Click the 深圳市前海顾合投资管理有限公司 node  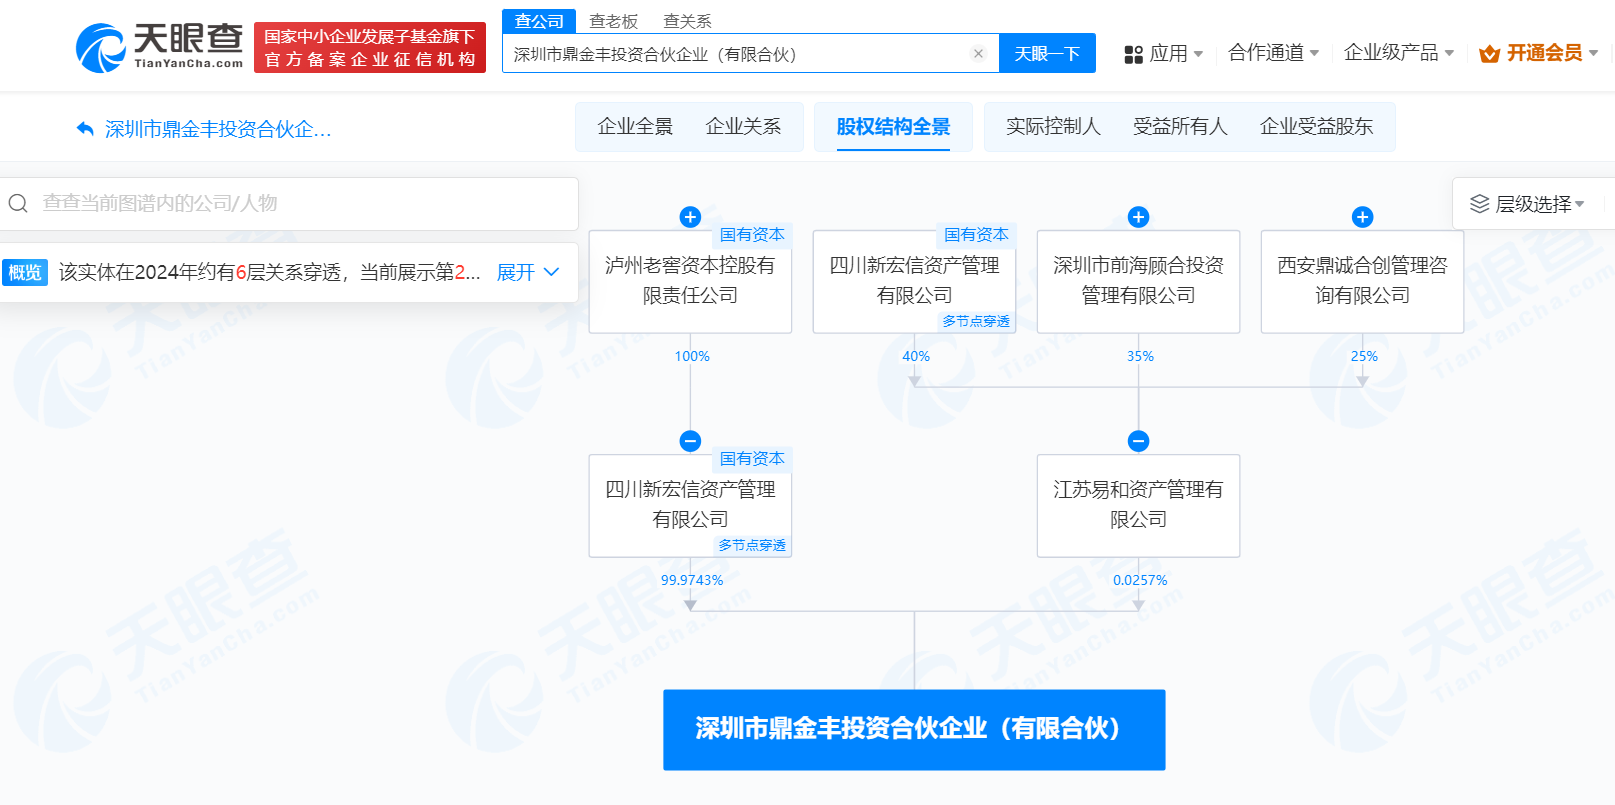(1138, 281)
